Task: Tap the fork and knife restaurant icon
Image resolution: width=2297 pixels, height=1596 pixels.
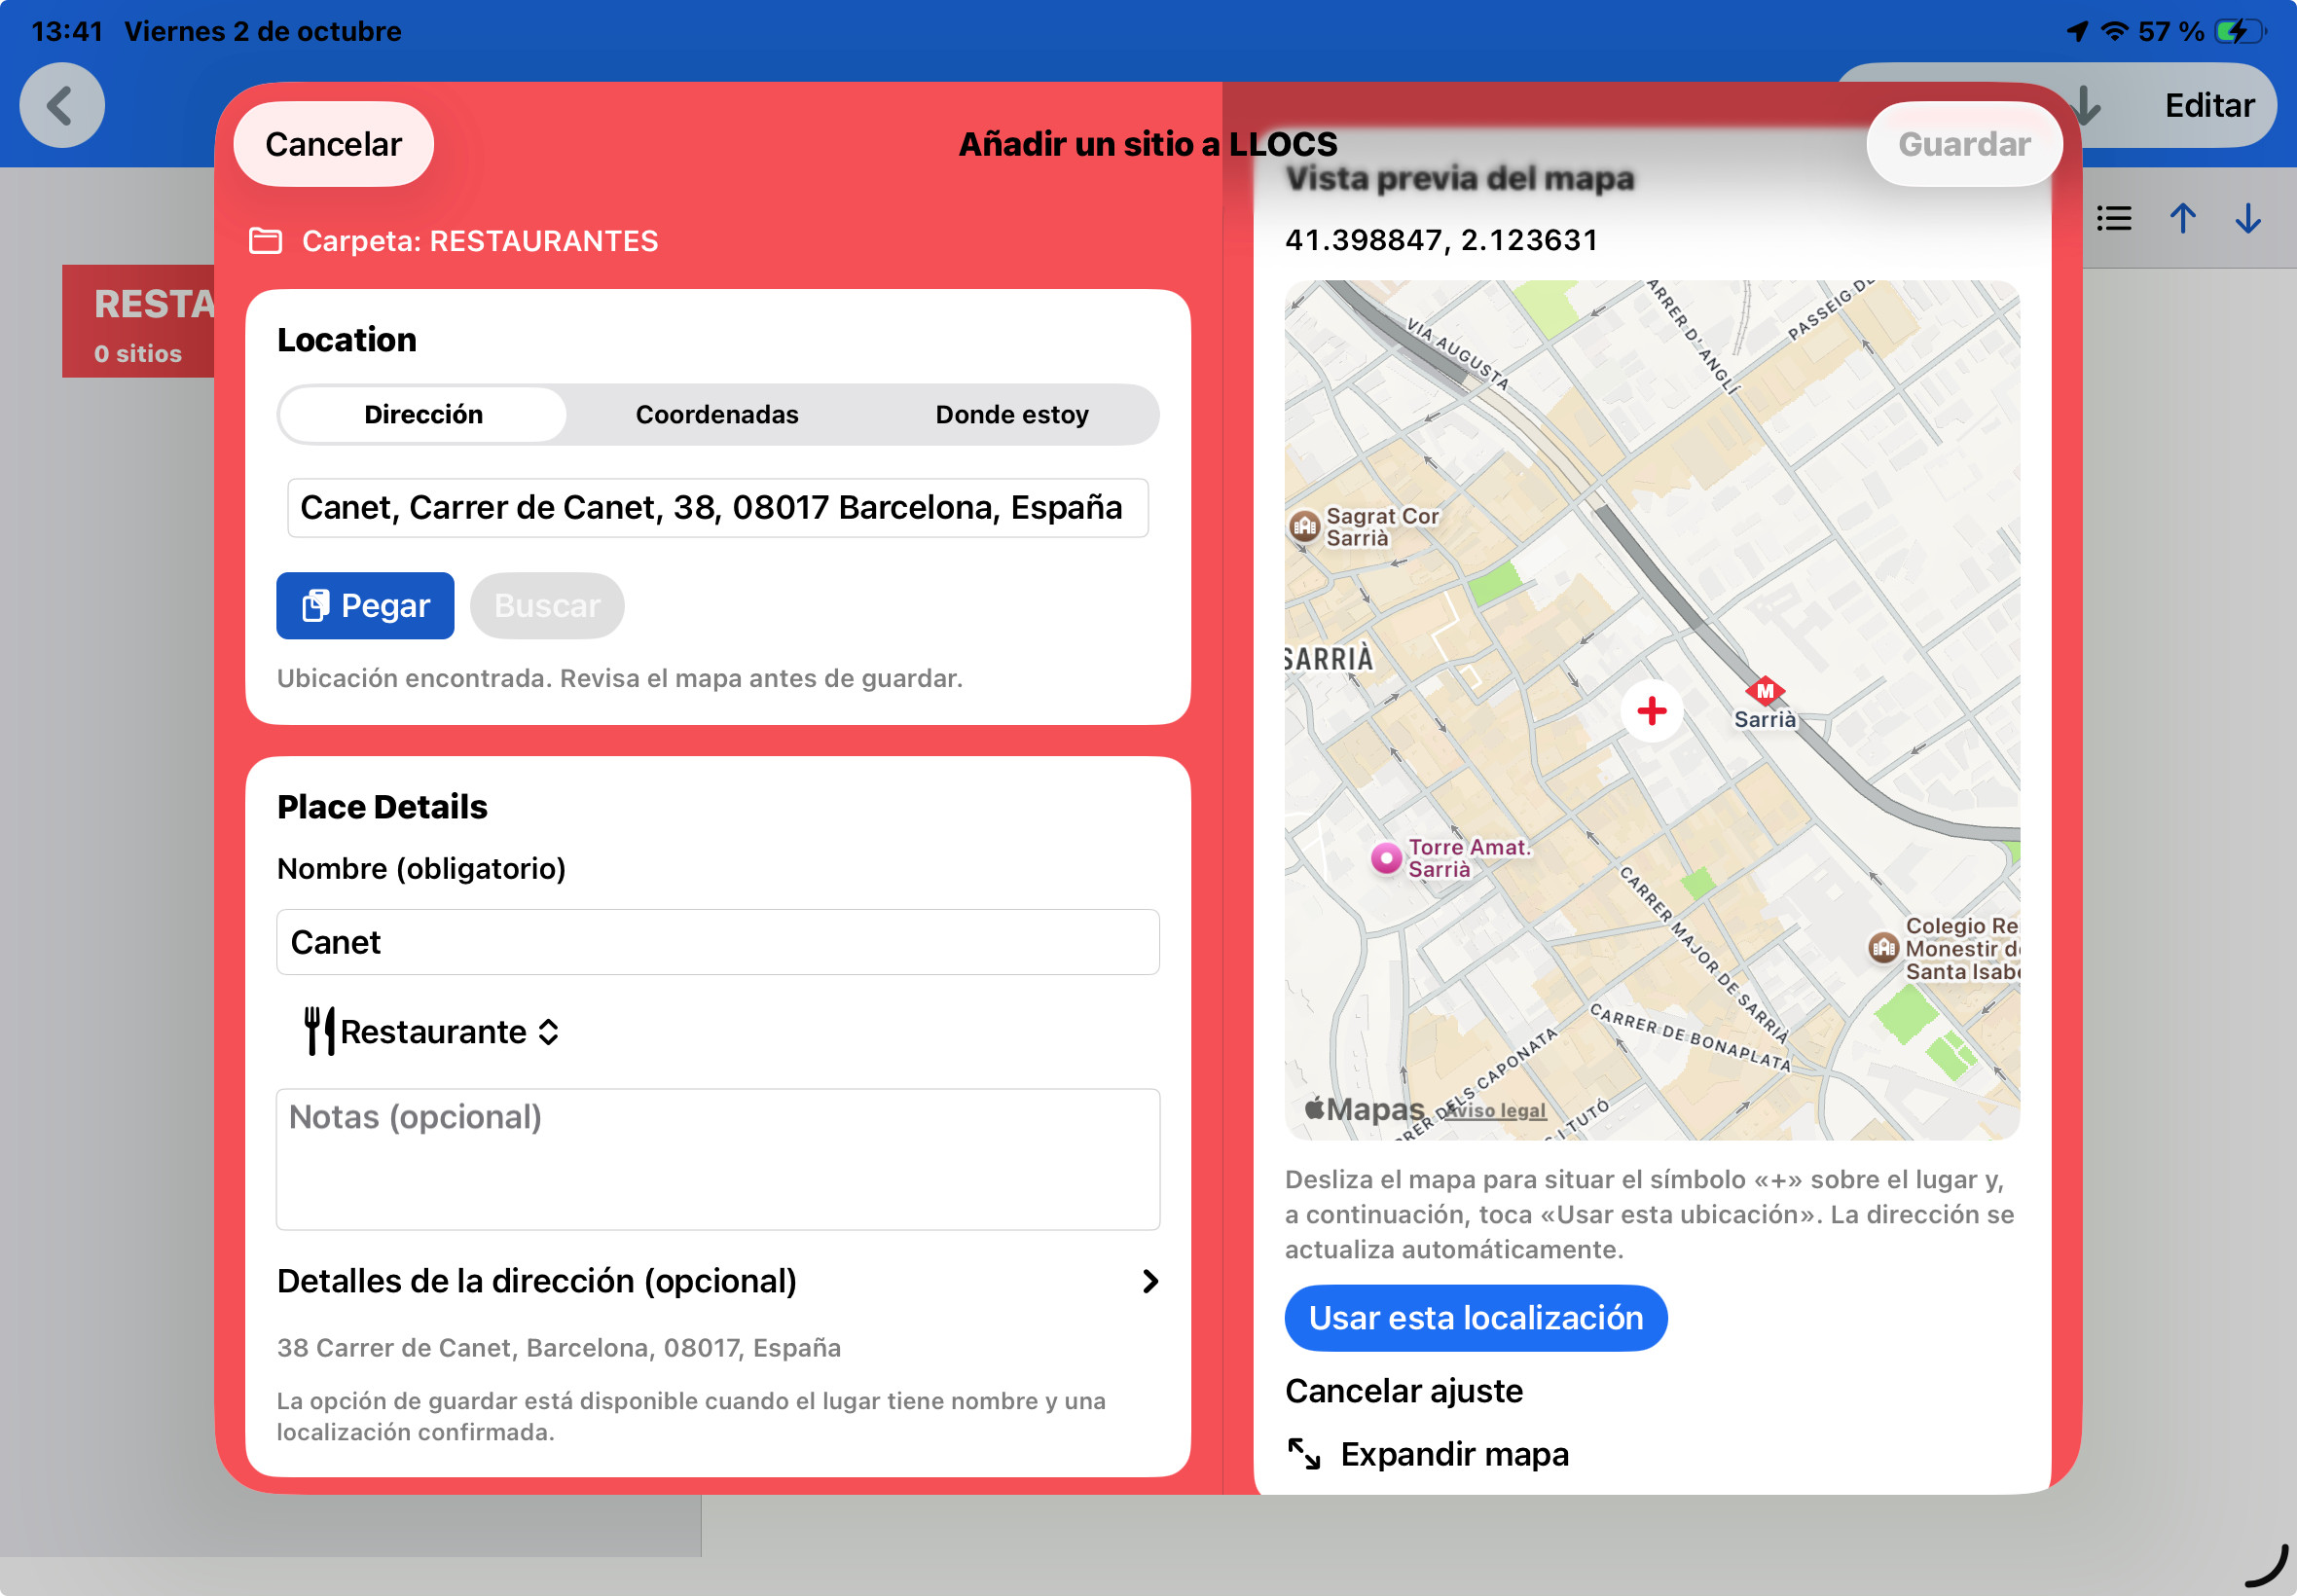Action: 319,1031
